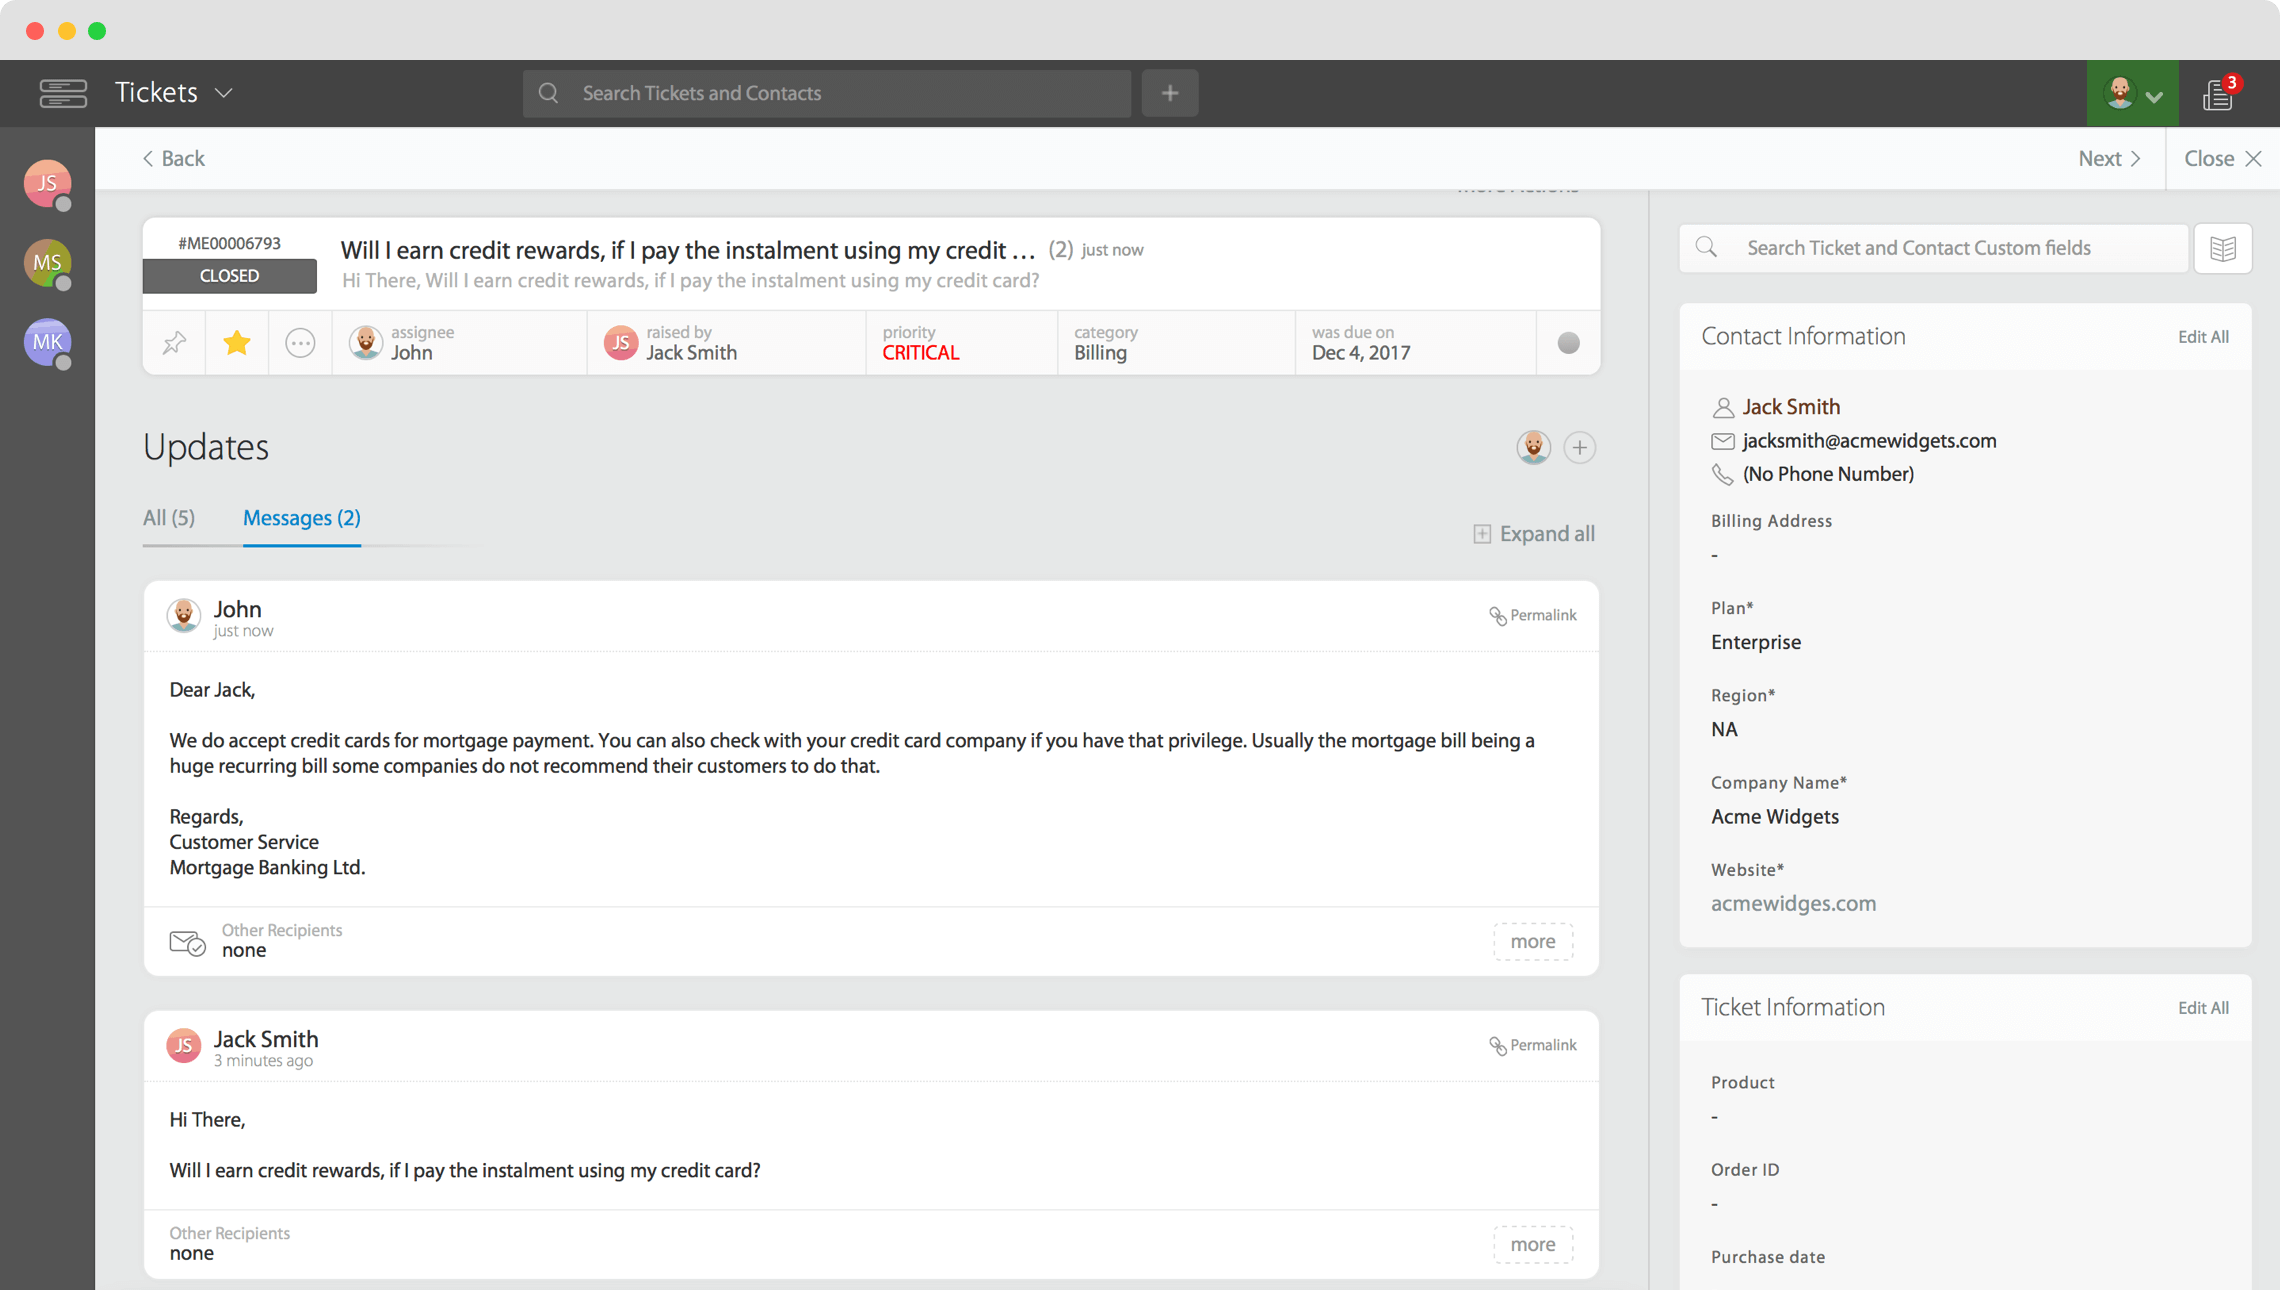
Task: Toggle the ticket status indicator circle
Action: point(1568,343)
